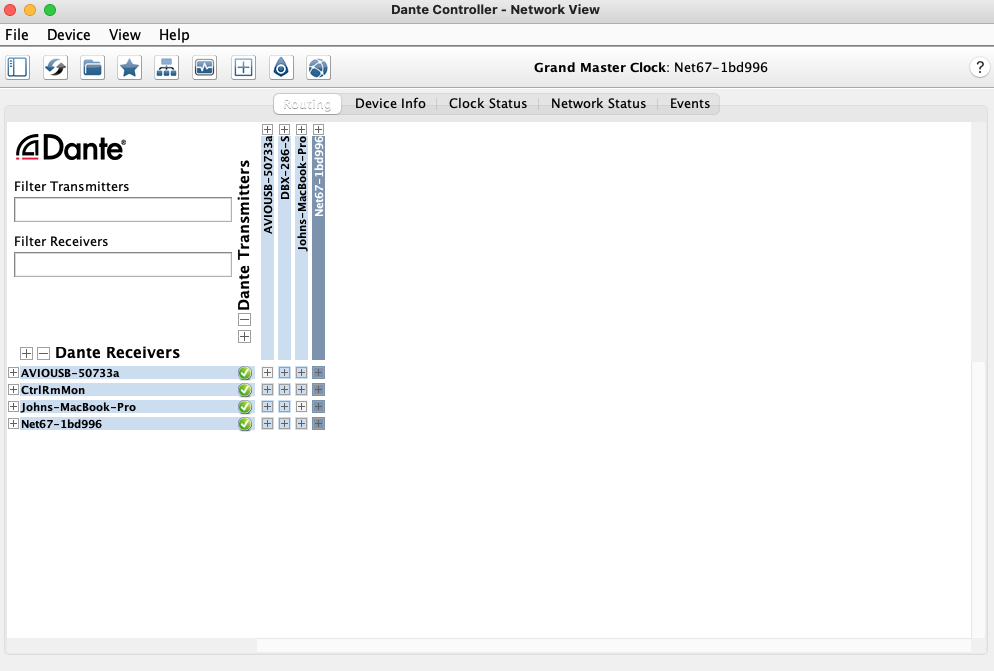Click the horizontal scrollbar below routing grid
Viewport: 994px width, 671px height.
[x=613, y=646]
